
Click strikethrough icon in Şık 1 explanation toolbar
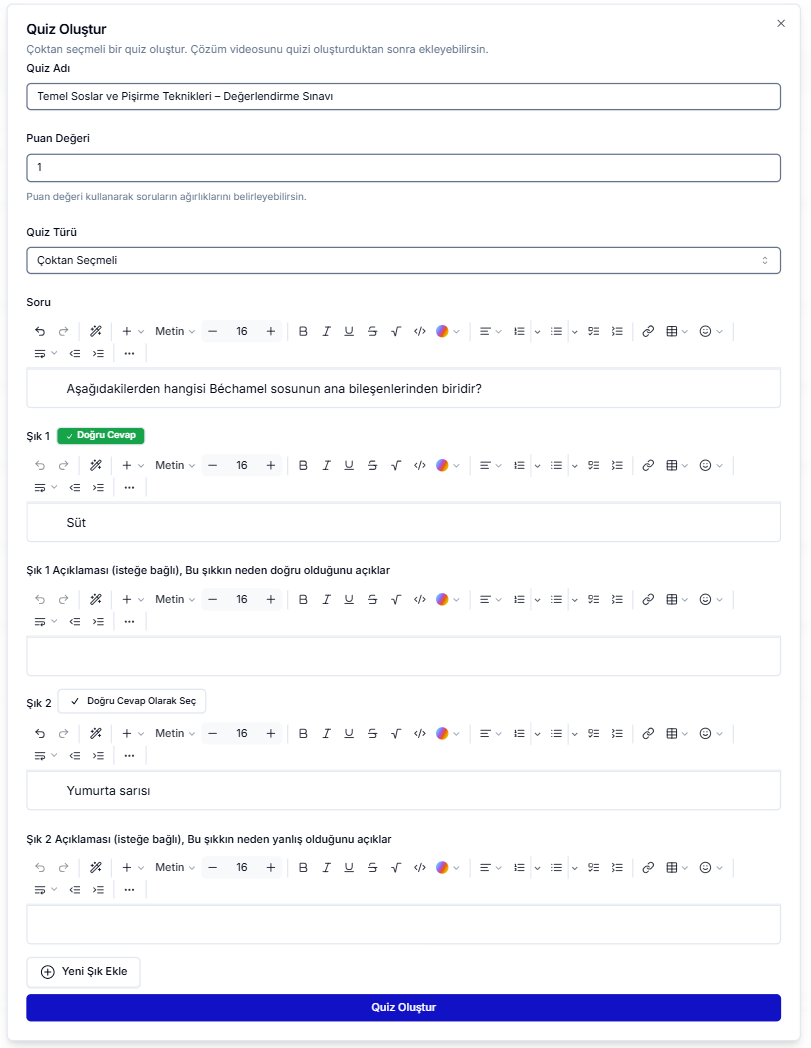coord(372,599)
